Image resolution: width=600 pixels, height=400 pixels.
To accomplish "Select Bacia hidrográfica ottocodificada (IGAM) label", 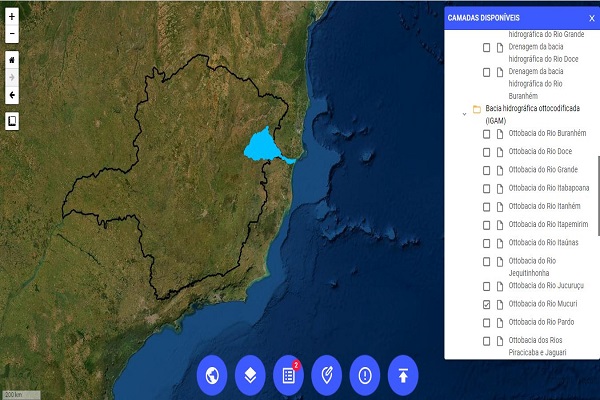I will [x=532, y=114].
